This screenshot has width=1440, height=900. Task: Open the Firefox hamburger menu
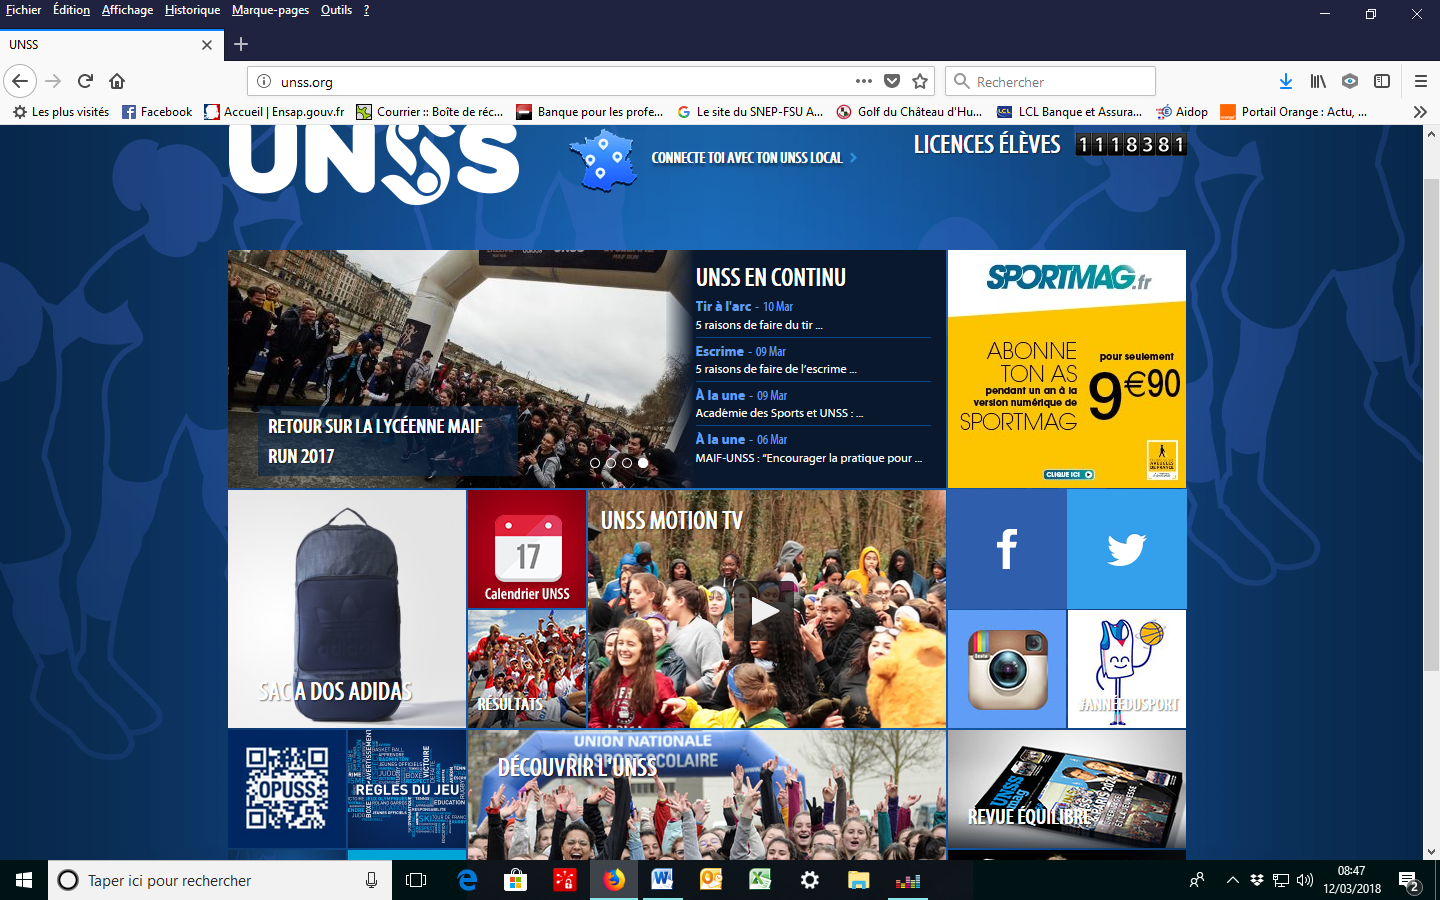1420,81
